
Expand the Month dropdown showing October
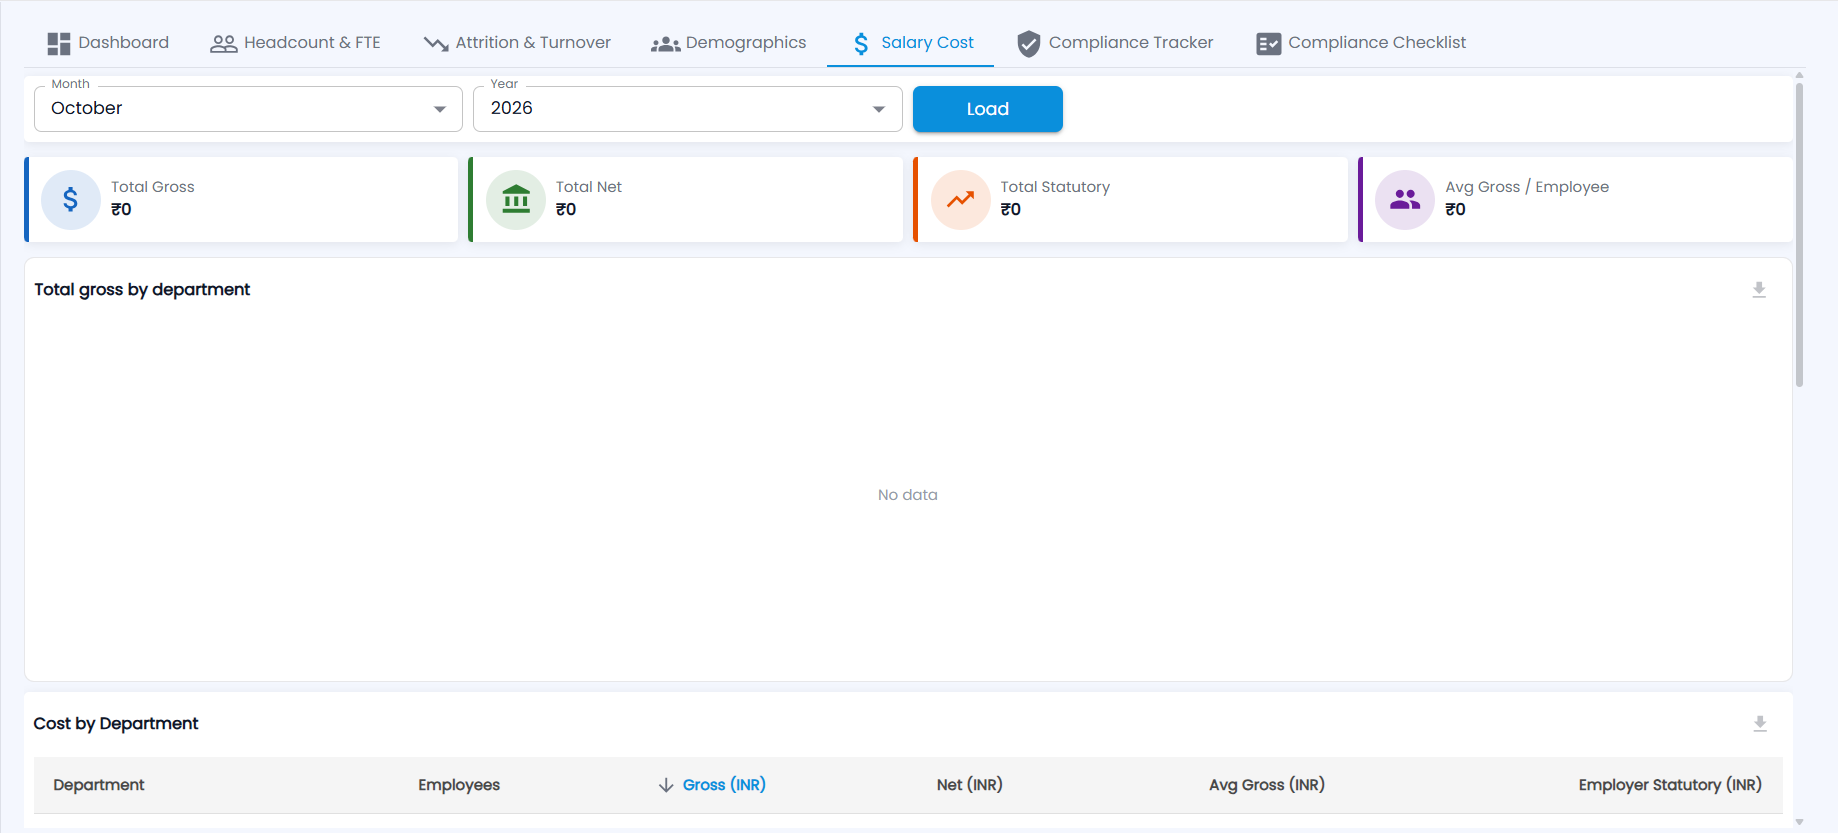(x=248, y=109)
